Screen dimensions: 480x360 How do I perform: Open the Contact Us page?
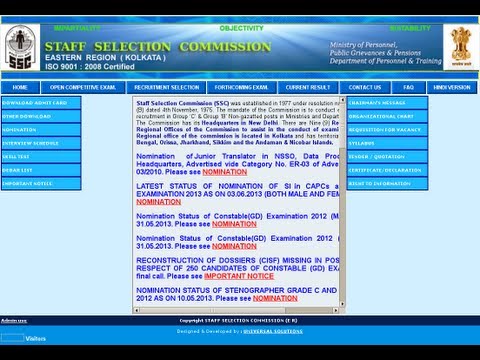pos(365,88)
